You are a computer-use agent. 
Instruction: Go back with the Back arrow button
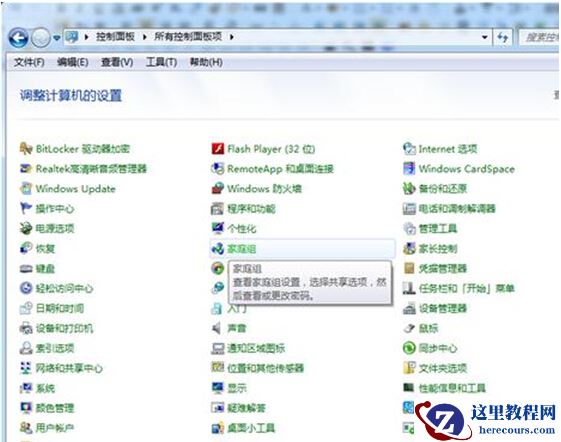(x=18, y=37)
